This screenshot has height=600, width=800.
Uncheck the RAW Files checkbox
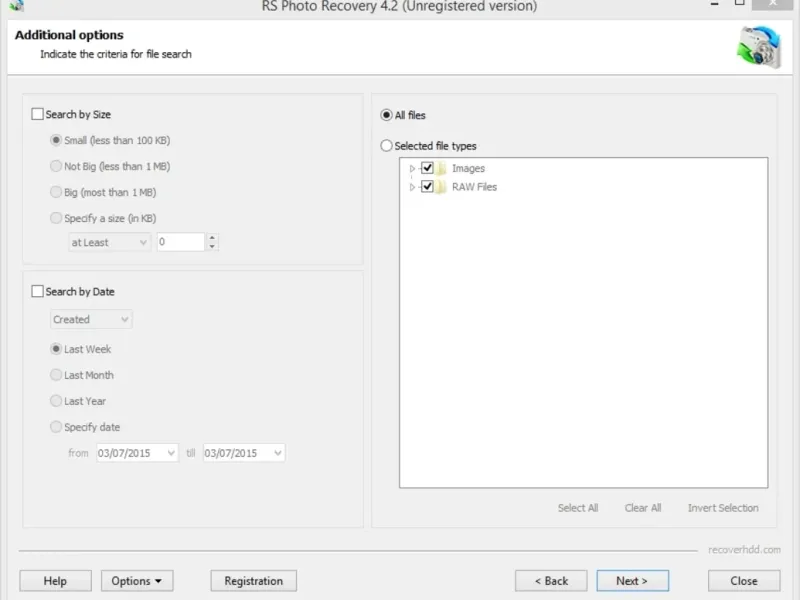tap(427, 187)
